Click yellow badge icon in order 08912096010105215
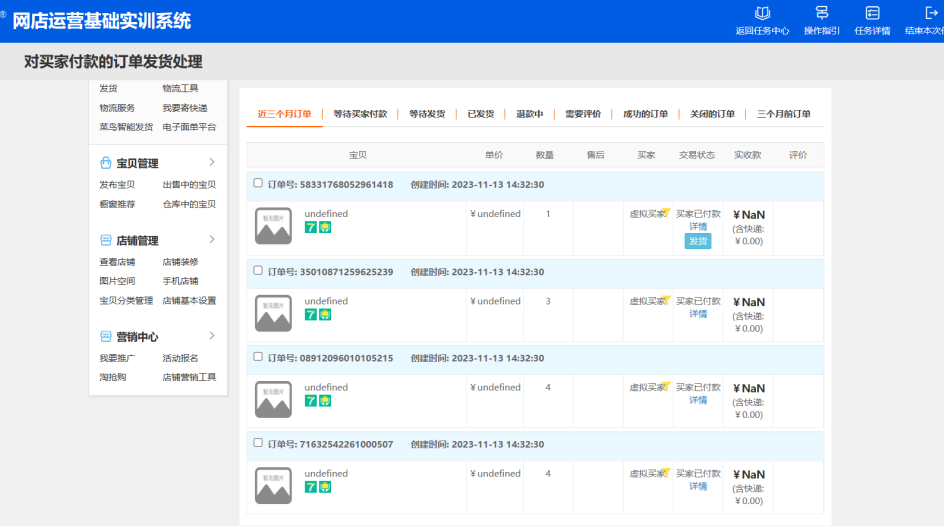 [x=325, y=401]
